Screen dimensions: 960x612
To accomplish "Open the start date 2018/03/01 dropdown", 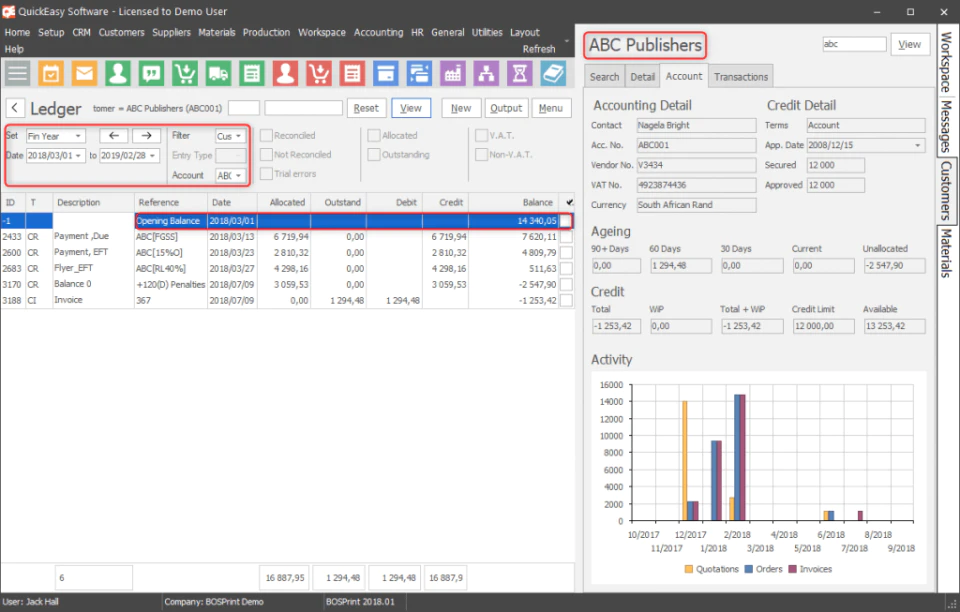I will pos(78,155).
